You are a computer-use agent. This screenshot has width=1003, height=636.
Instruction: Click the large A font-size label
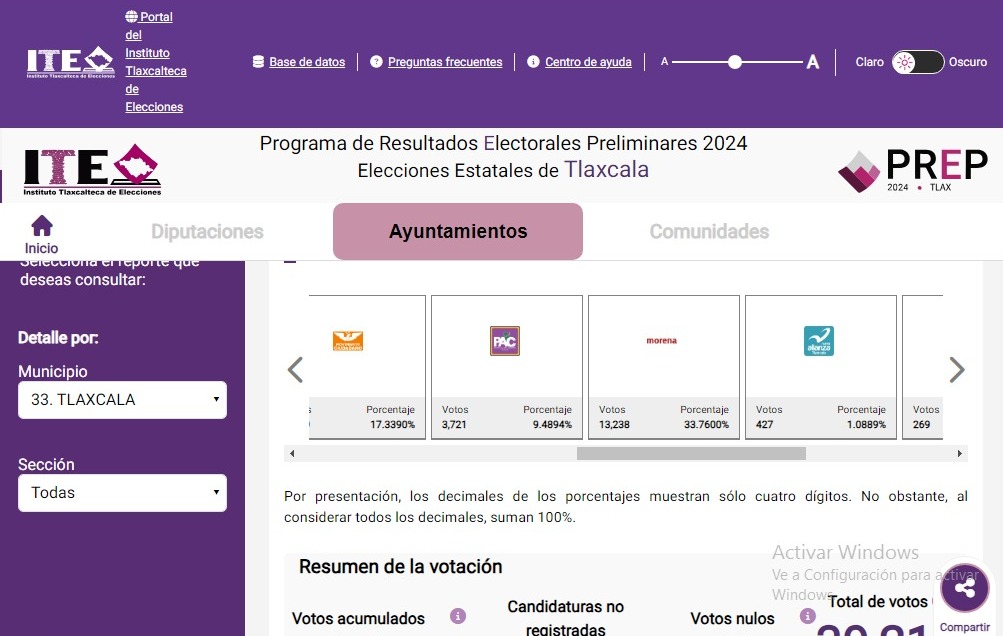(x=813, y=62)
